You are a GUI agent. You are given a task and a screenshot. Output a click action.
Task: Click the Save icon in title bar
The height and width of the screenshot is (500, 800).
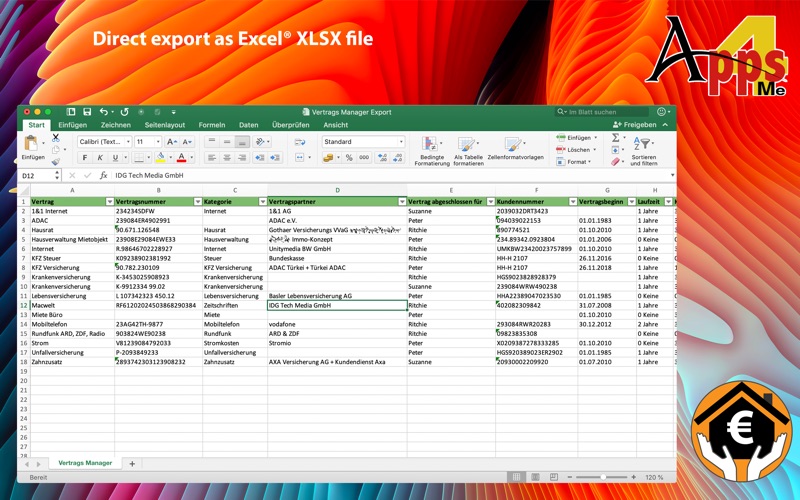coord(87,112)
